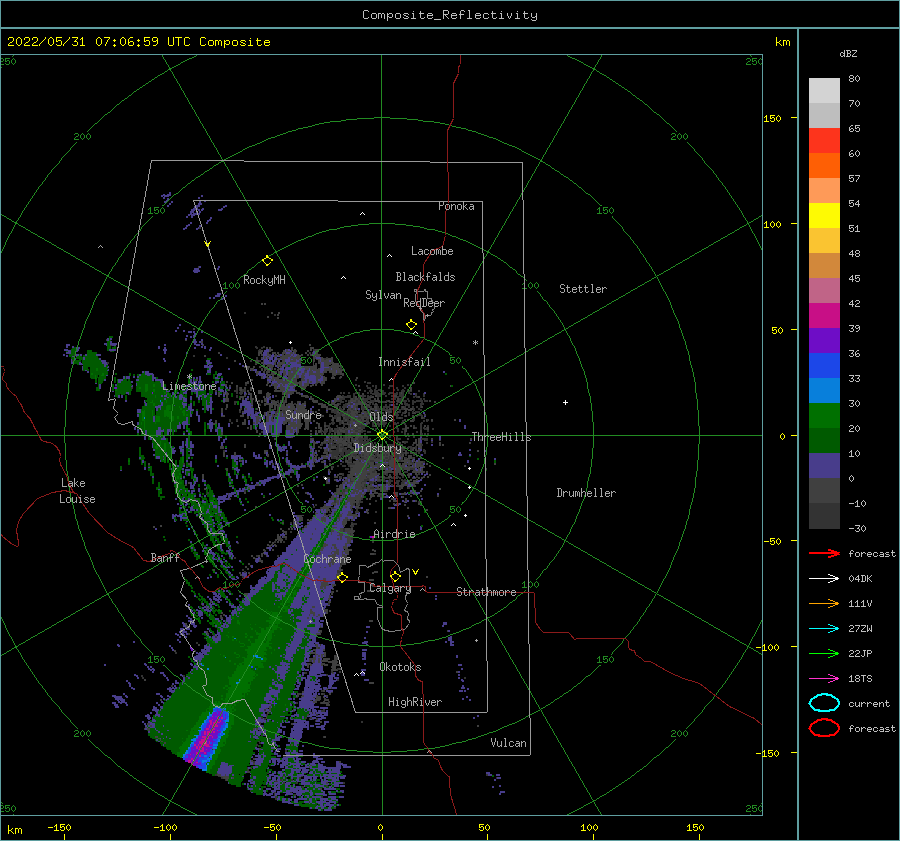Click the ThreeHills label
Viewport: 900px width, 841px height.
tap(502, 437)
